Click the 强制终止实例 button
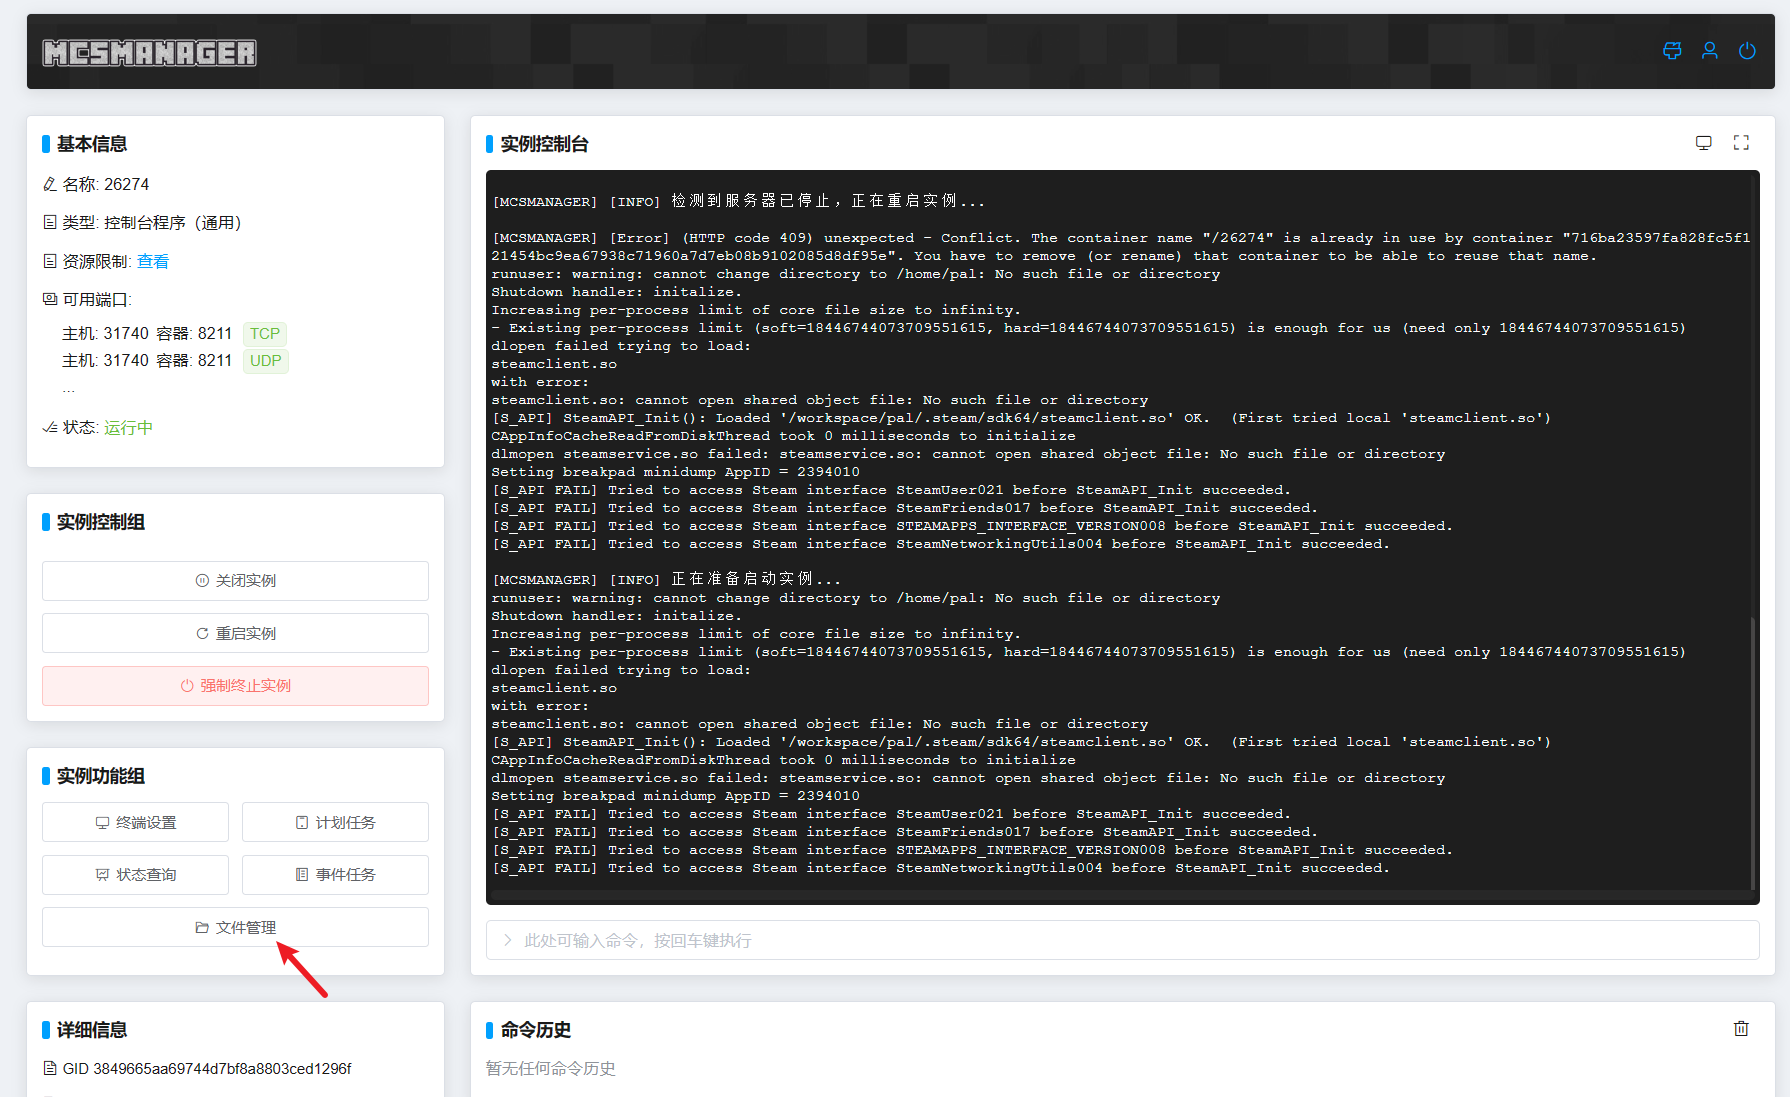The image size is (1790, 1097). [x=235, y=686]
